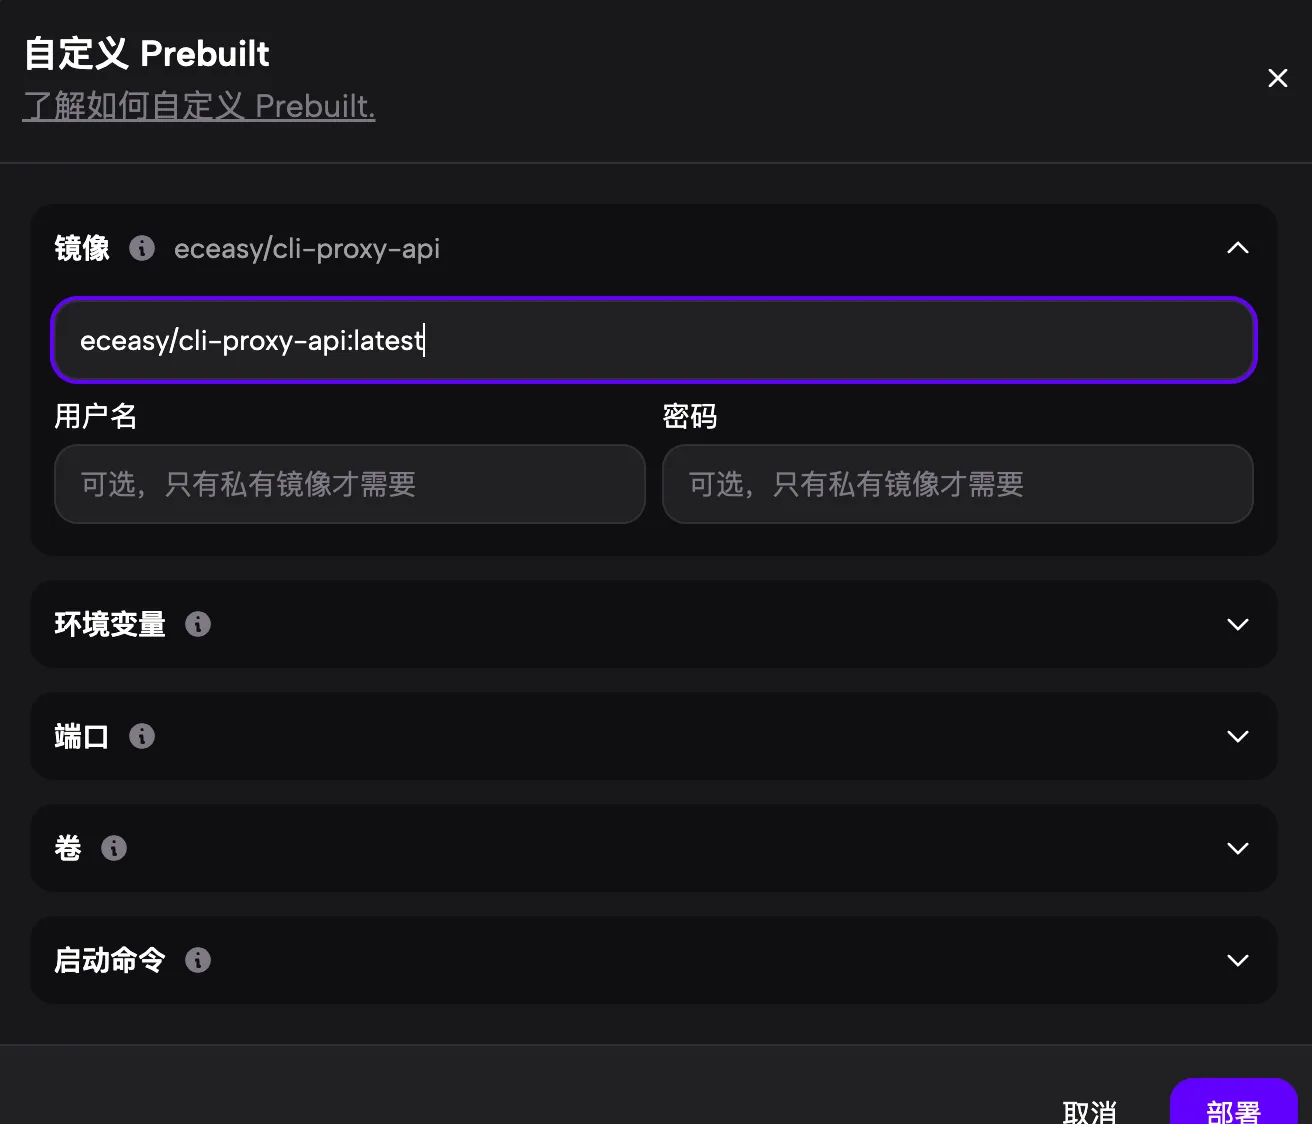Screen dimensions: 1312x1124
Task: Expand the 端口 section chevron
Action: pos(1237,736)
